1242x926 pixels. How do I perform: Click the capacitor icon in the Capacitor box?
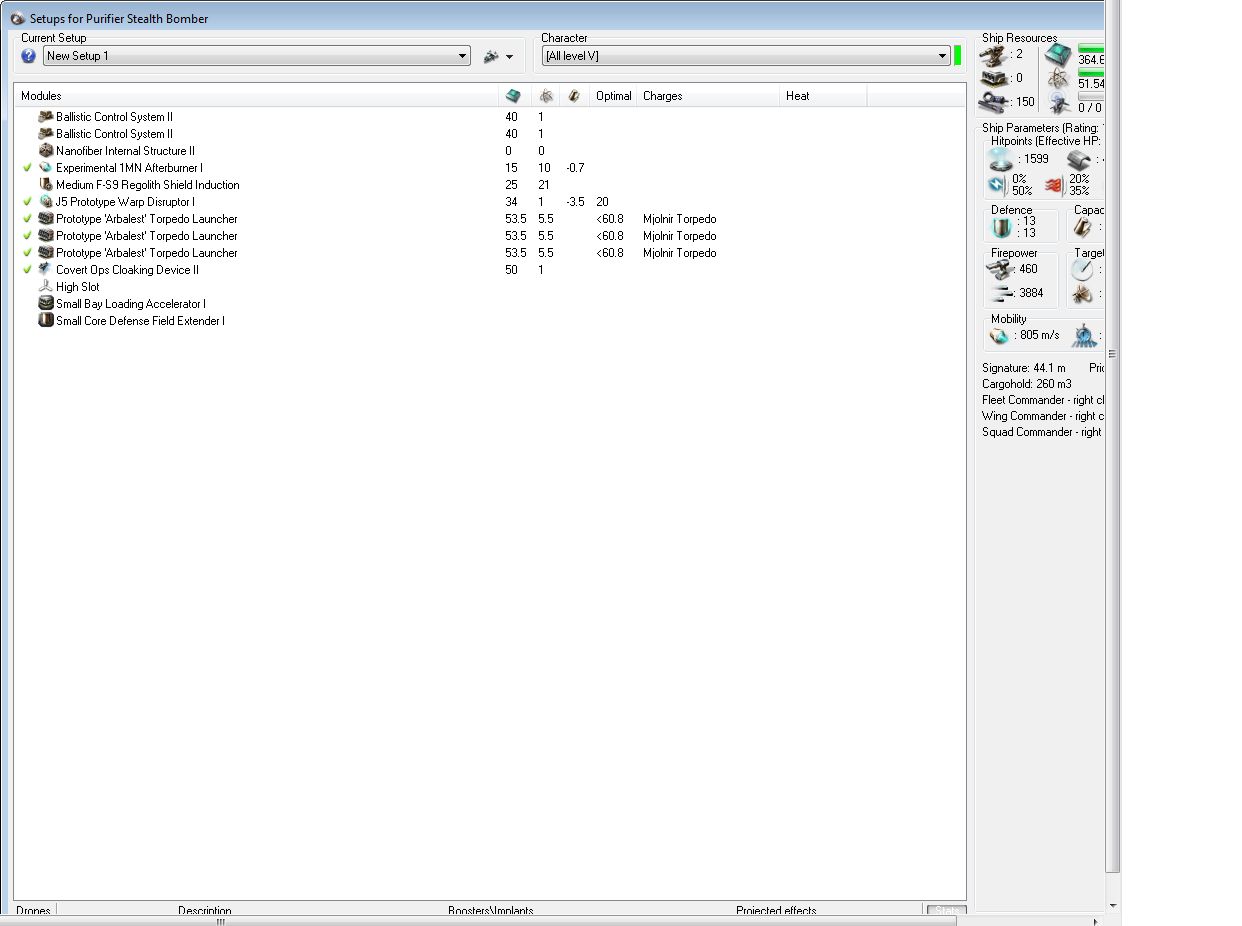1083,228
